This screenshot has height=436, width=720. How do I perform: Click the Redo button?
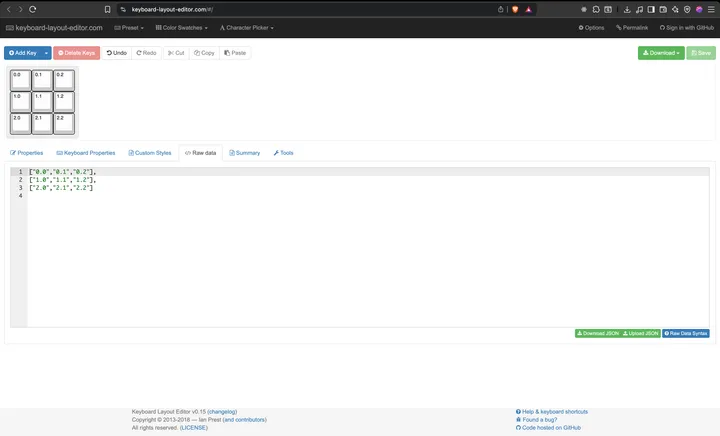coord(146,52)
